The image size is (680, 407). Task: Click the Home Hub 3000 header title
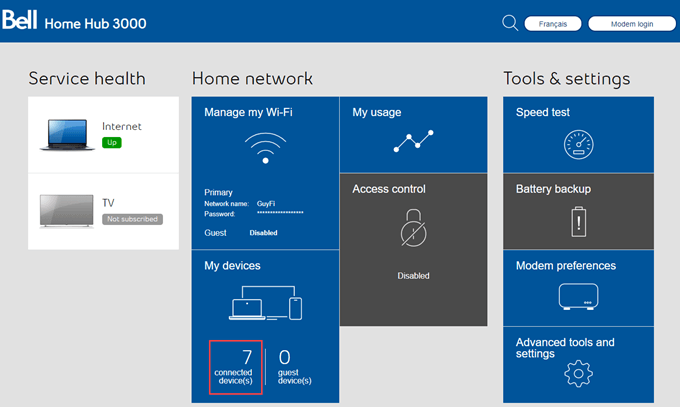pyautogui.click(x=95, y=23)
